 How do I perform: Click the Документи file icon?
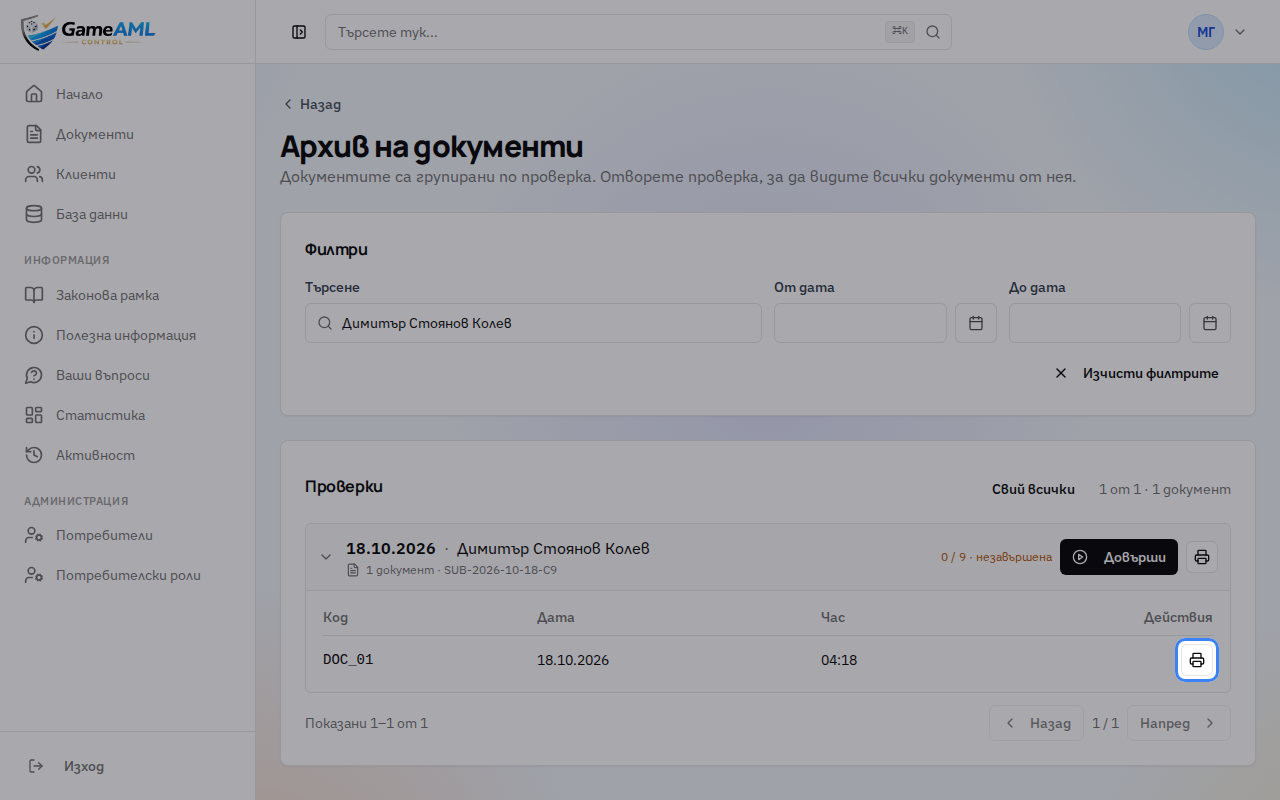click(x=34, y=134)
